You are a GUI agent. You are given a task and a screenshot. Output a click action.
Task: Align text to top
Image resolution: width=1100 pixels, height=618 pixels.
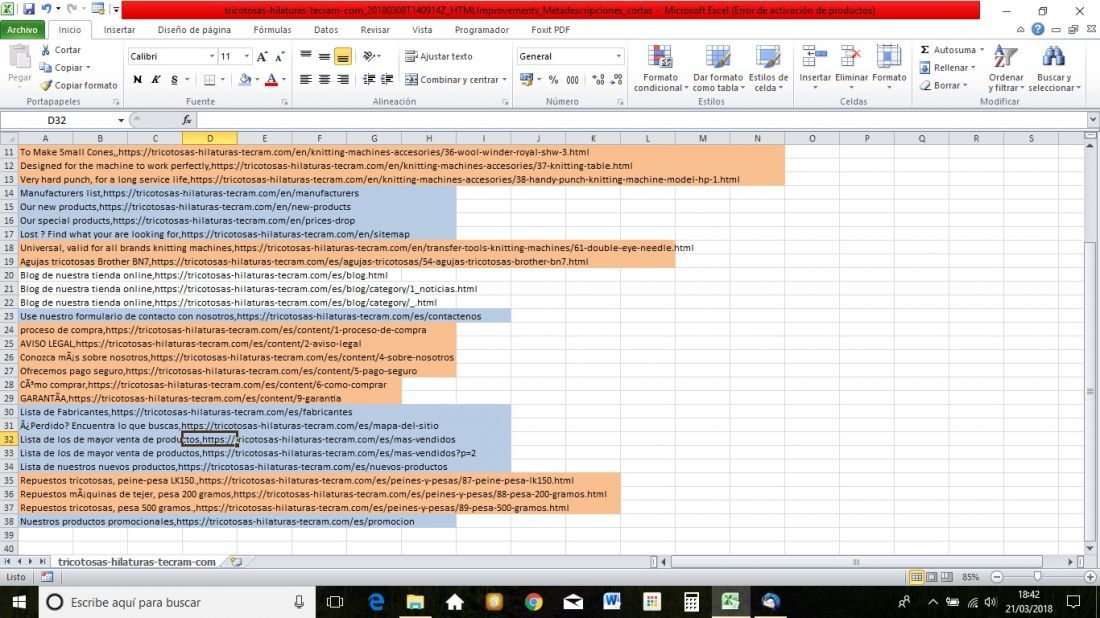point(306,56)
